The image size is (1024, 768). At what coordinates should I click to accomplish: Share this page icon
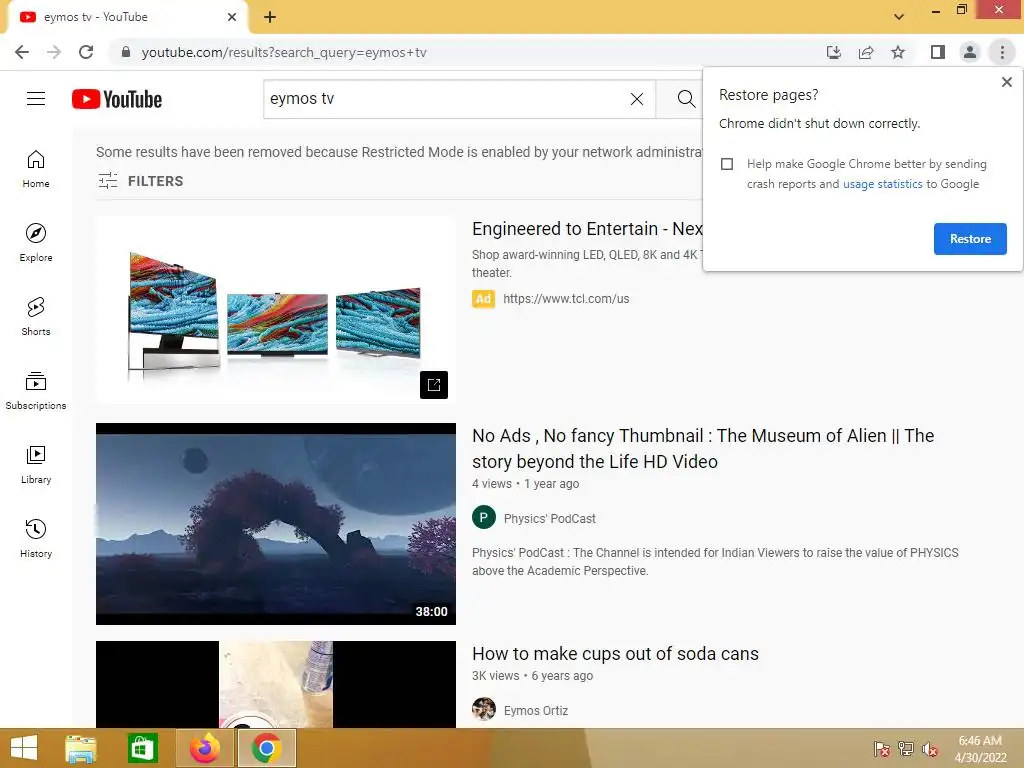(x=866, y=52)
